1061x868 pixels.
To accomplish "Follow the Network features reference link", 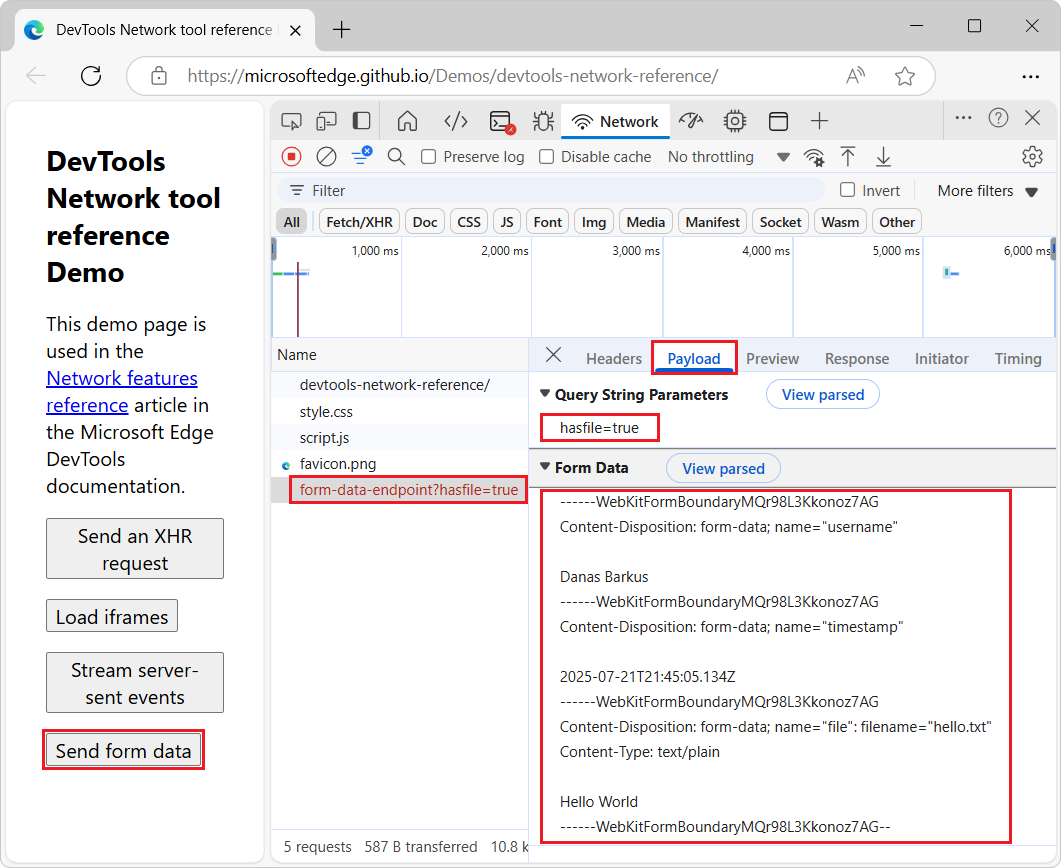I will point(121,378).
